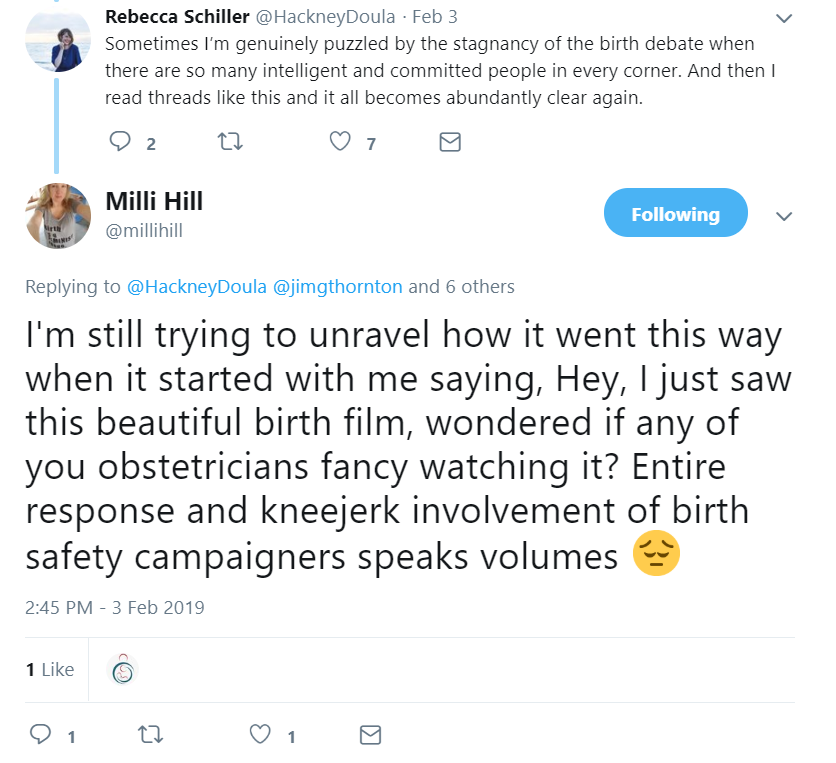Image resolution: width=836 pixels, height=763 pixels.
Task: Click Milli Hill's profile avatar
Action: tap(58, 217)
